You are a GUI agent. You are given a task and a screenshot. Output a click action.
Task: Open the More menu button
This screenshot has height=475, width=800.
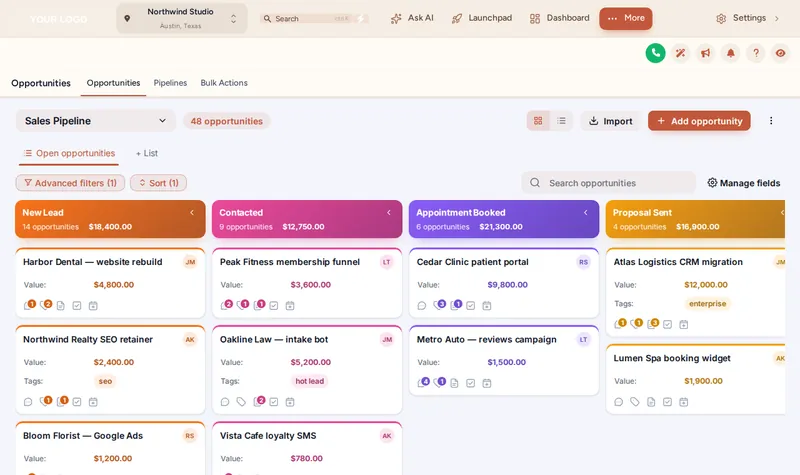[626, 18]
